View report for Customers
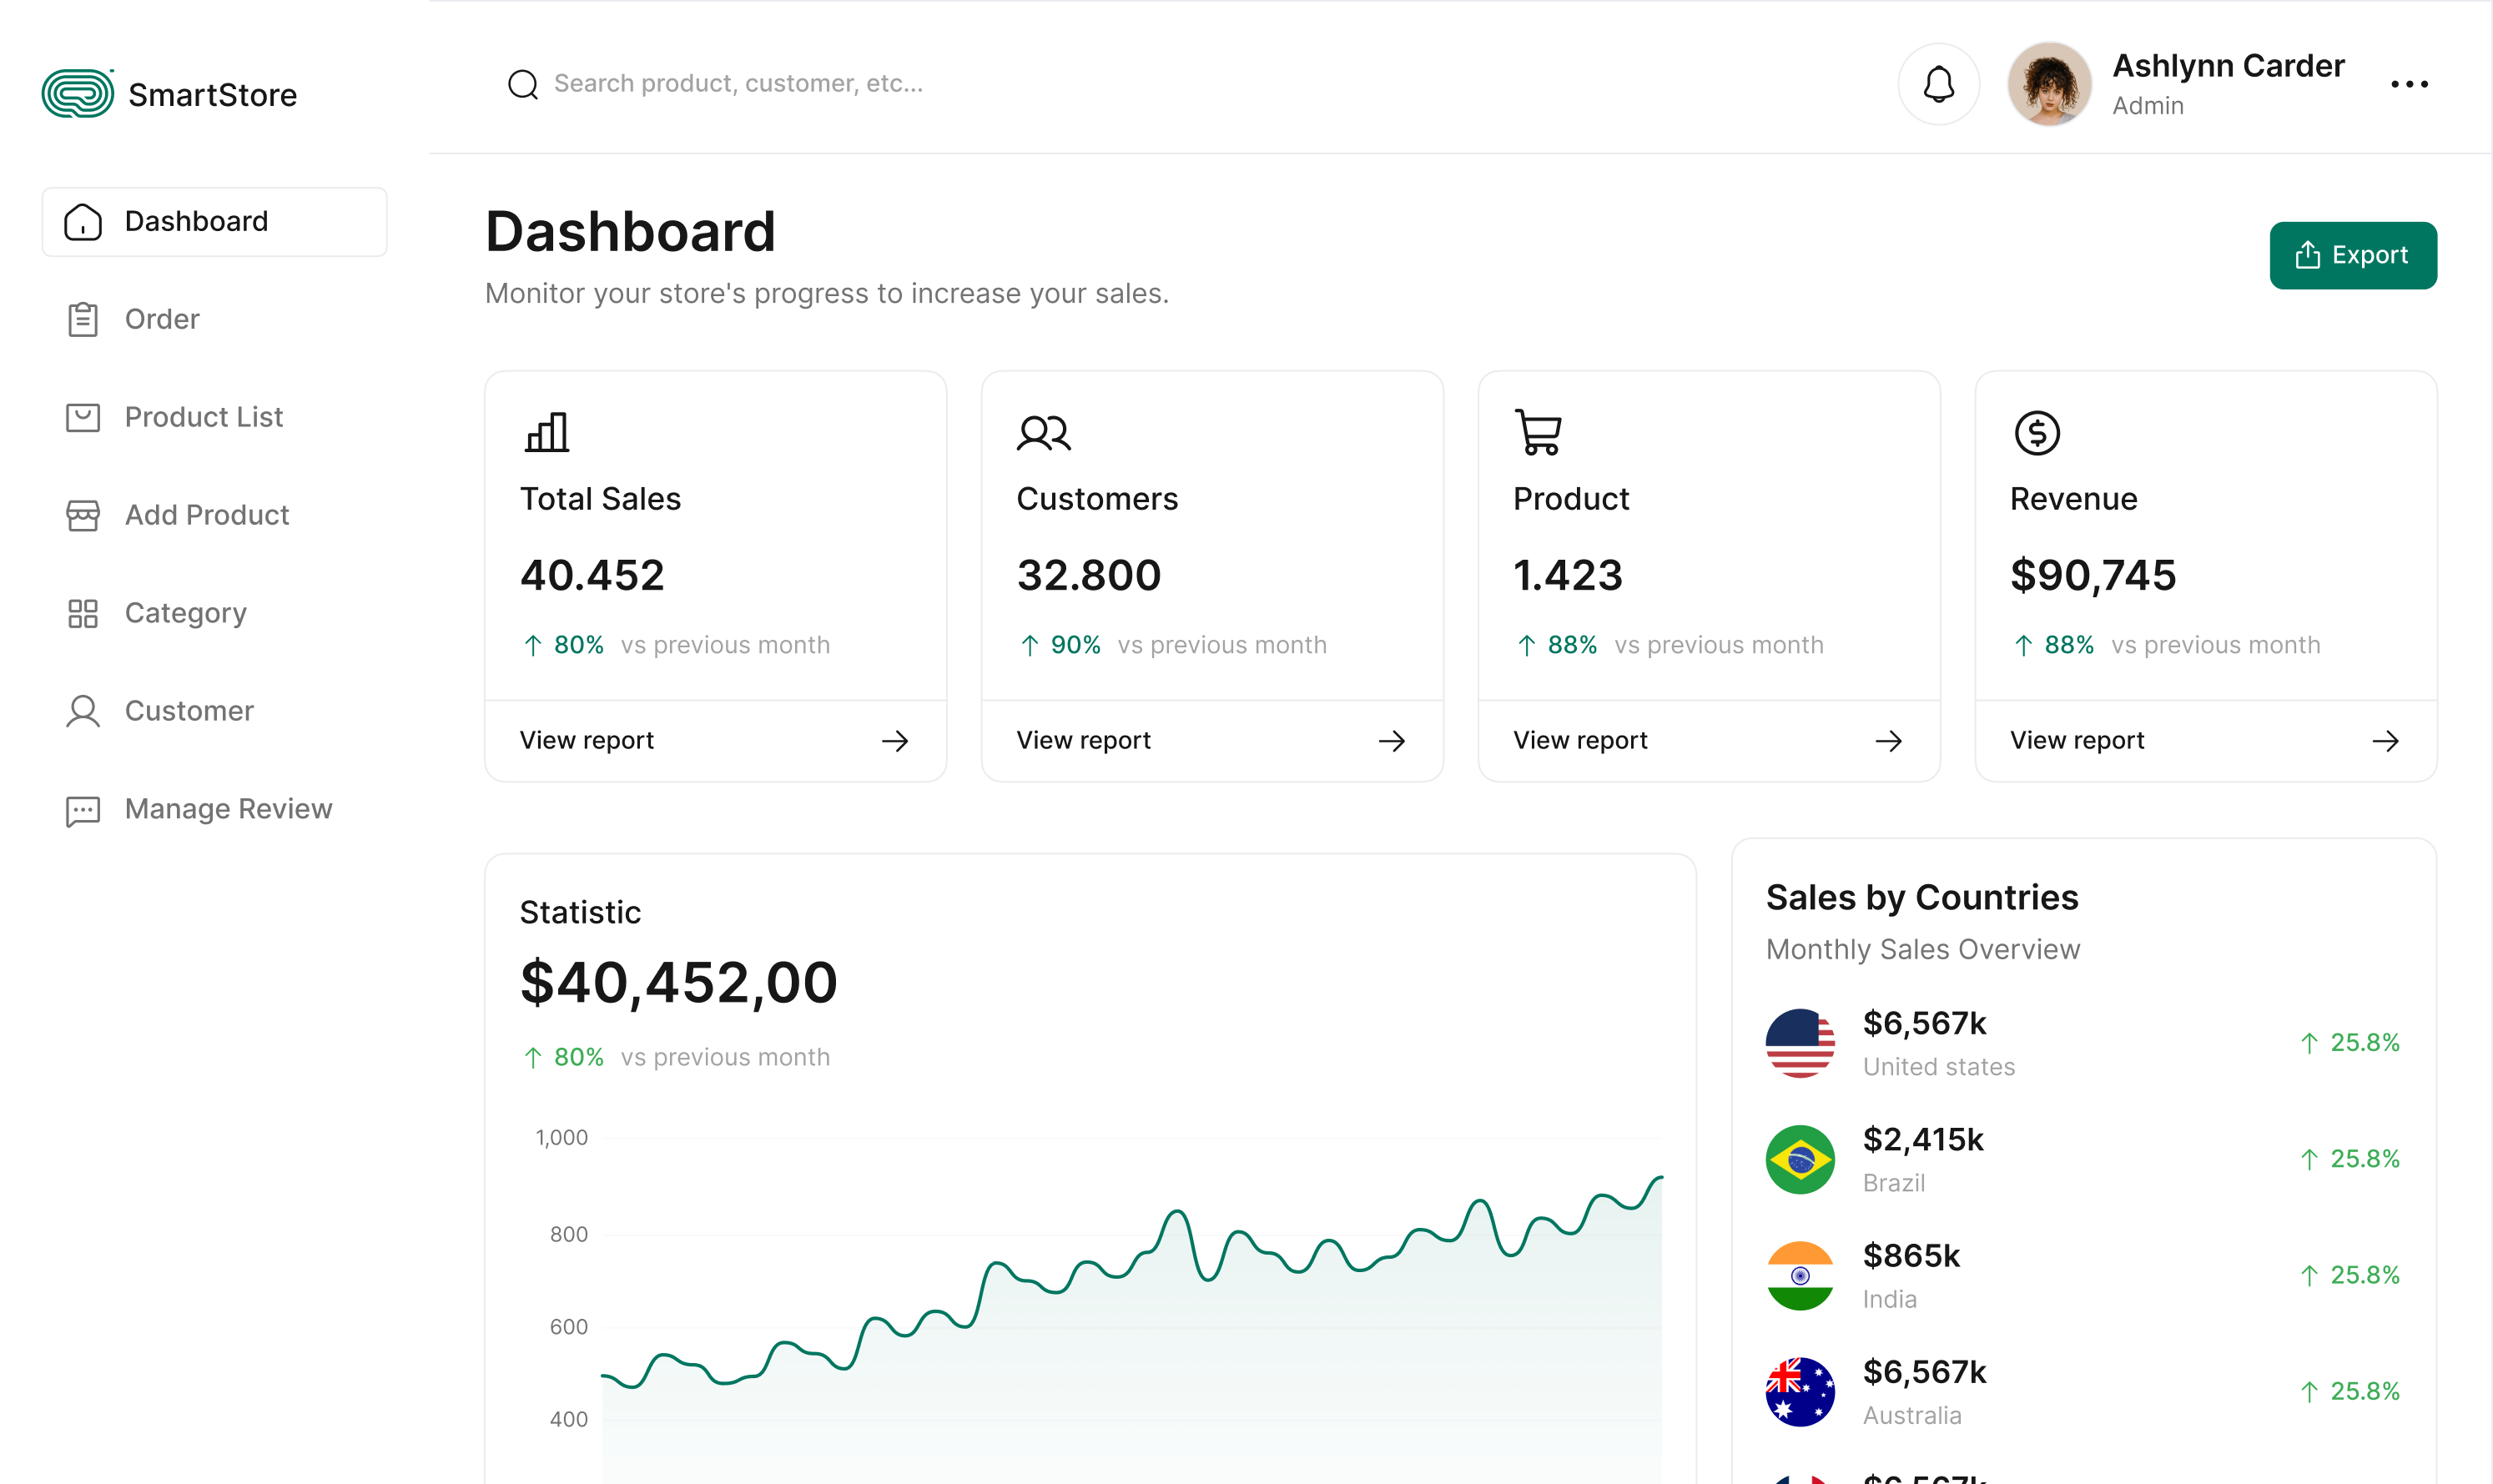Image resolution: width=2493 pixels, height=1484 pixels. tap(1212, 741)
